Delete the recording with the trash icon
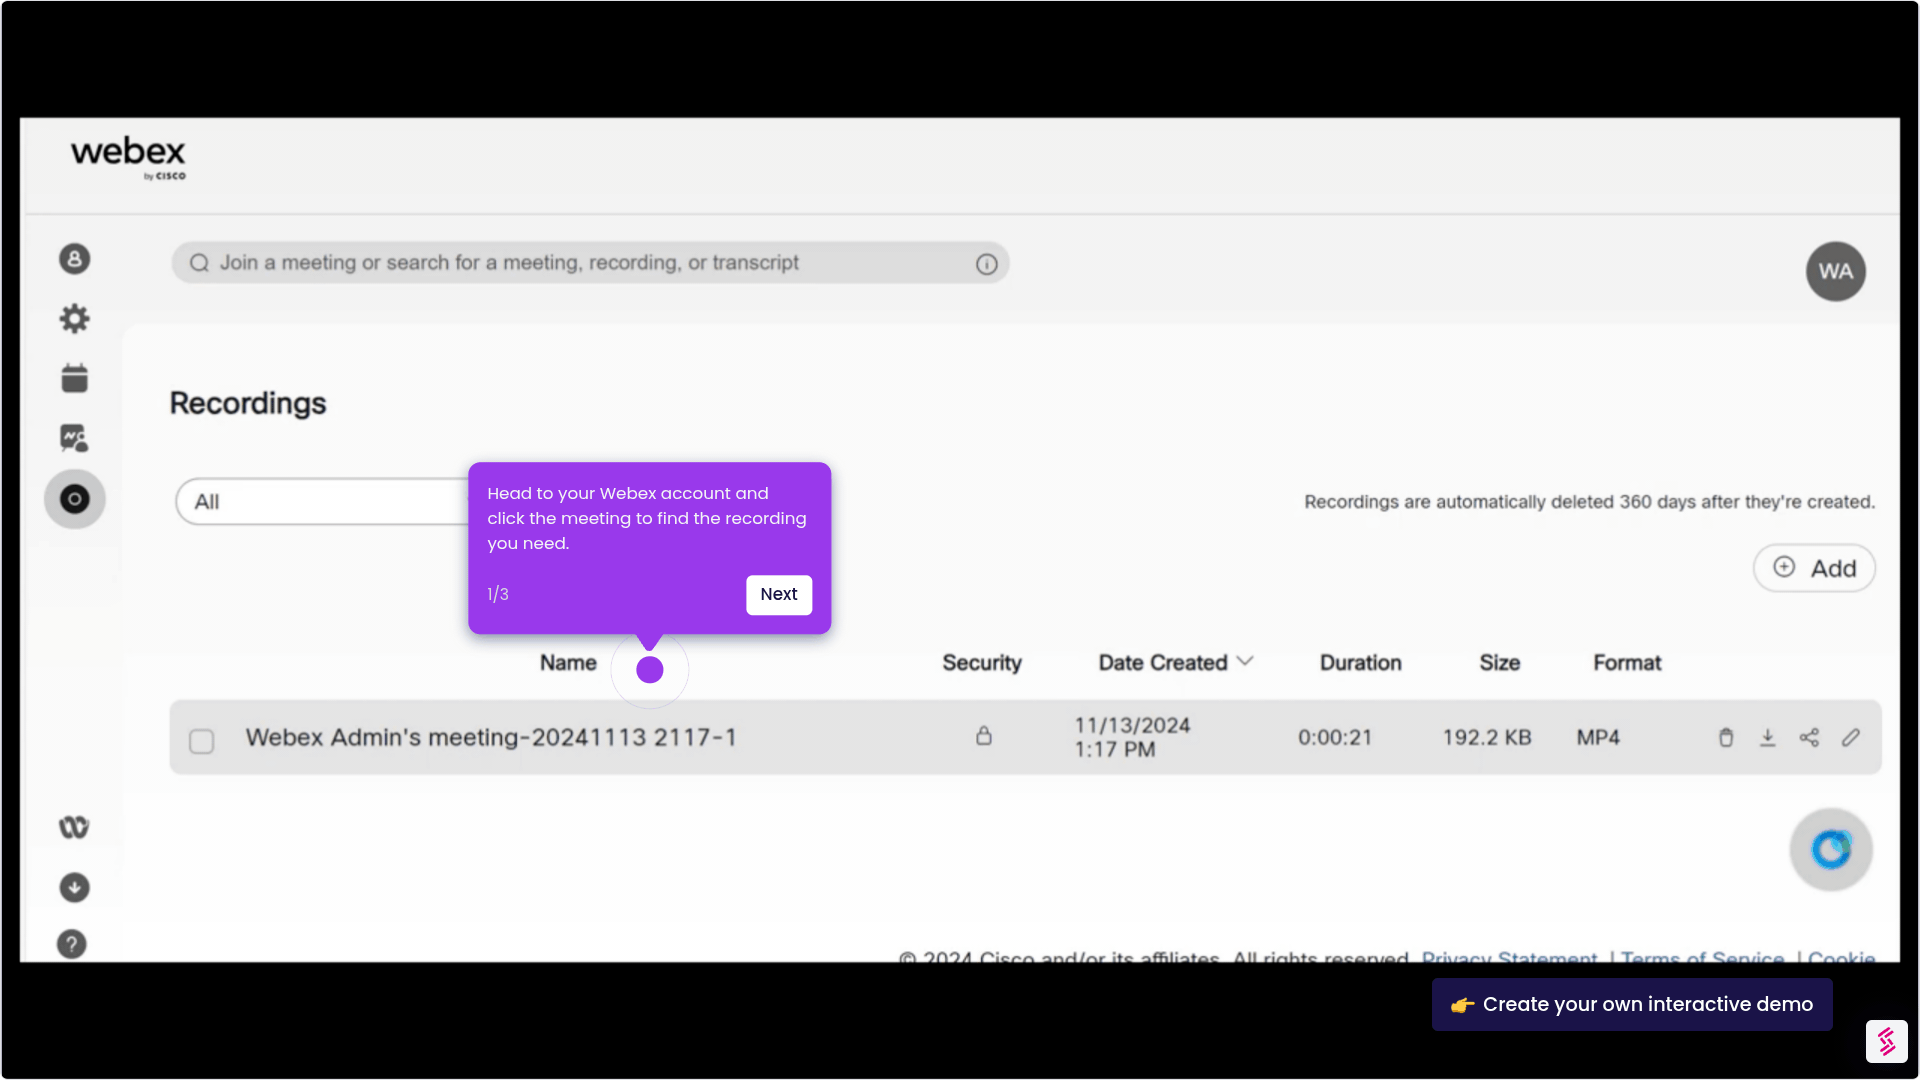Viewport: 1920px width, 1080px height. (1726, 738)
